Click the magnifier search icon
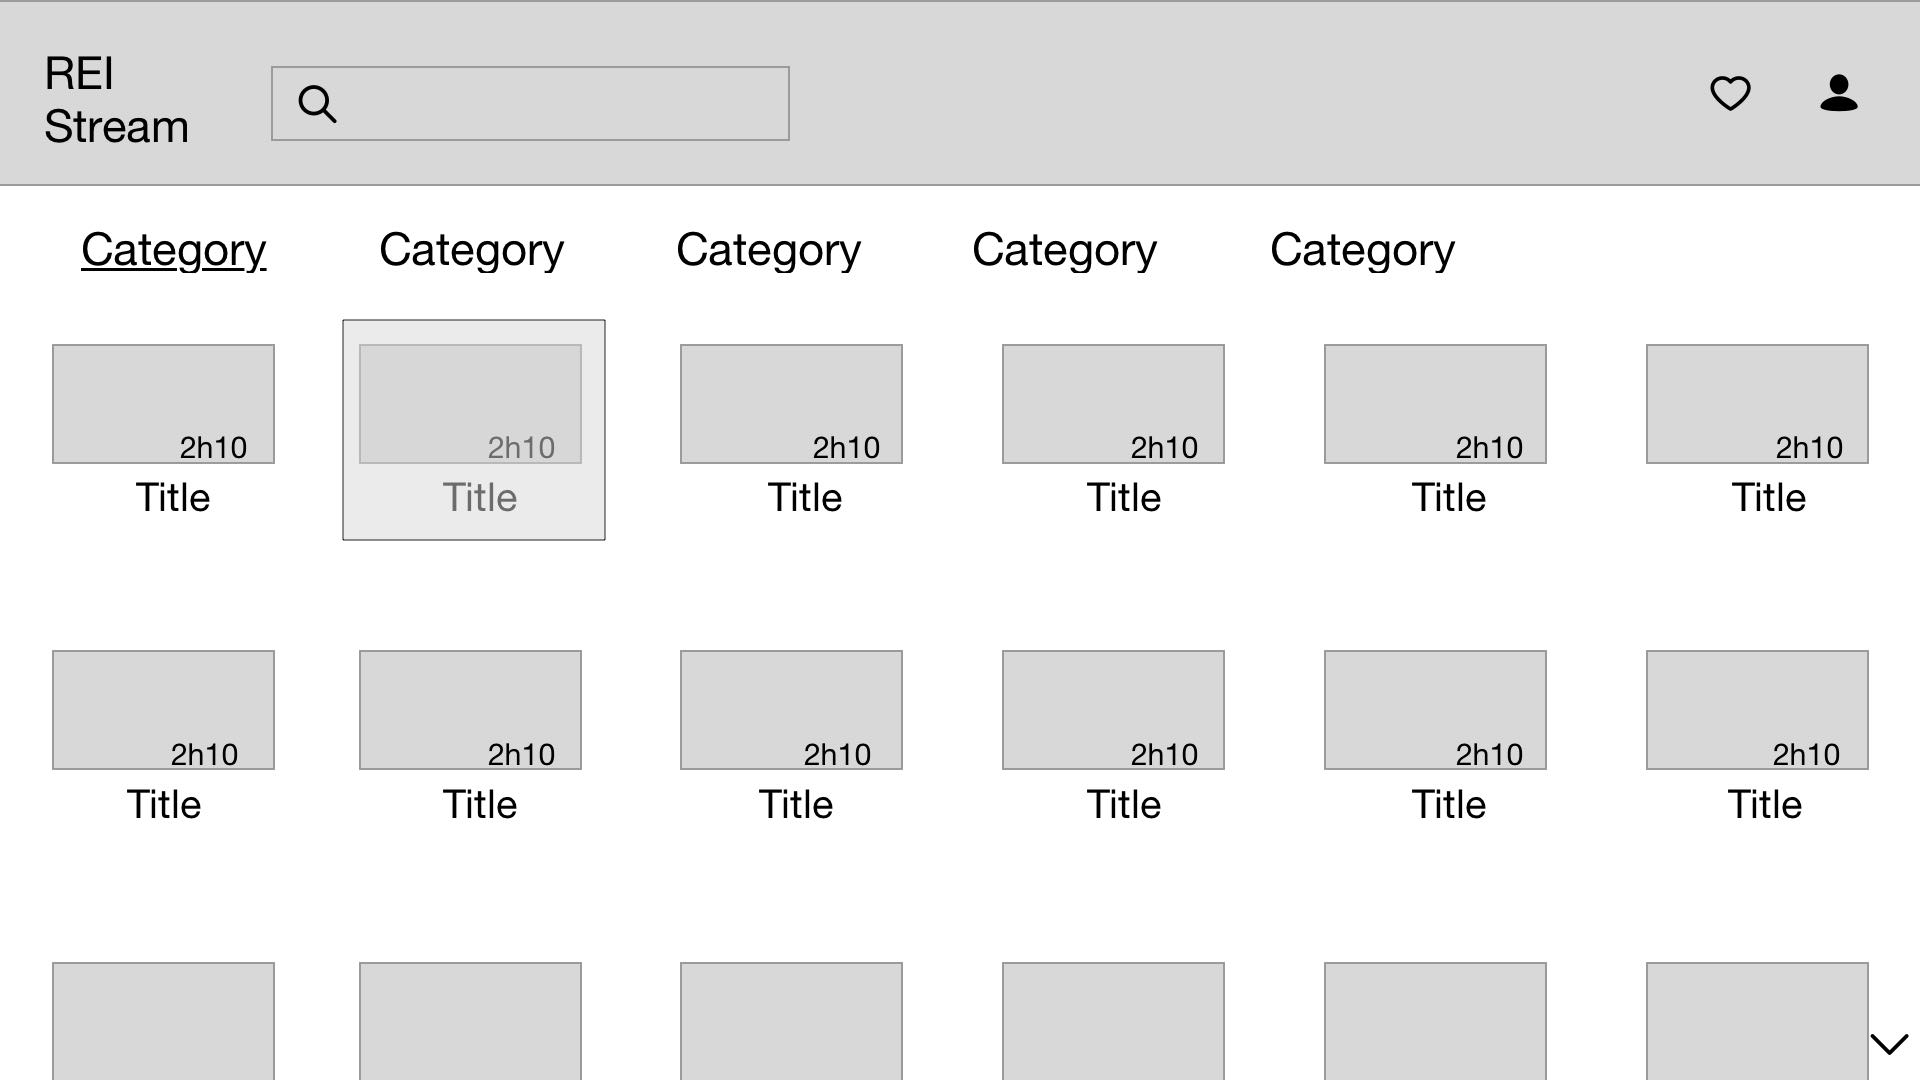The image size is (1920, 1080). pyautogui.click(x=317, y=103)
